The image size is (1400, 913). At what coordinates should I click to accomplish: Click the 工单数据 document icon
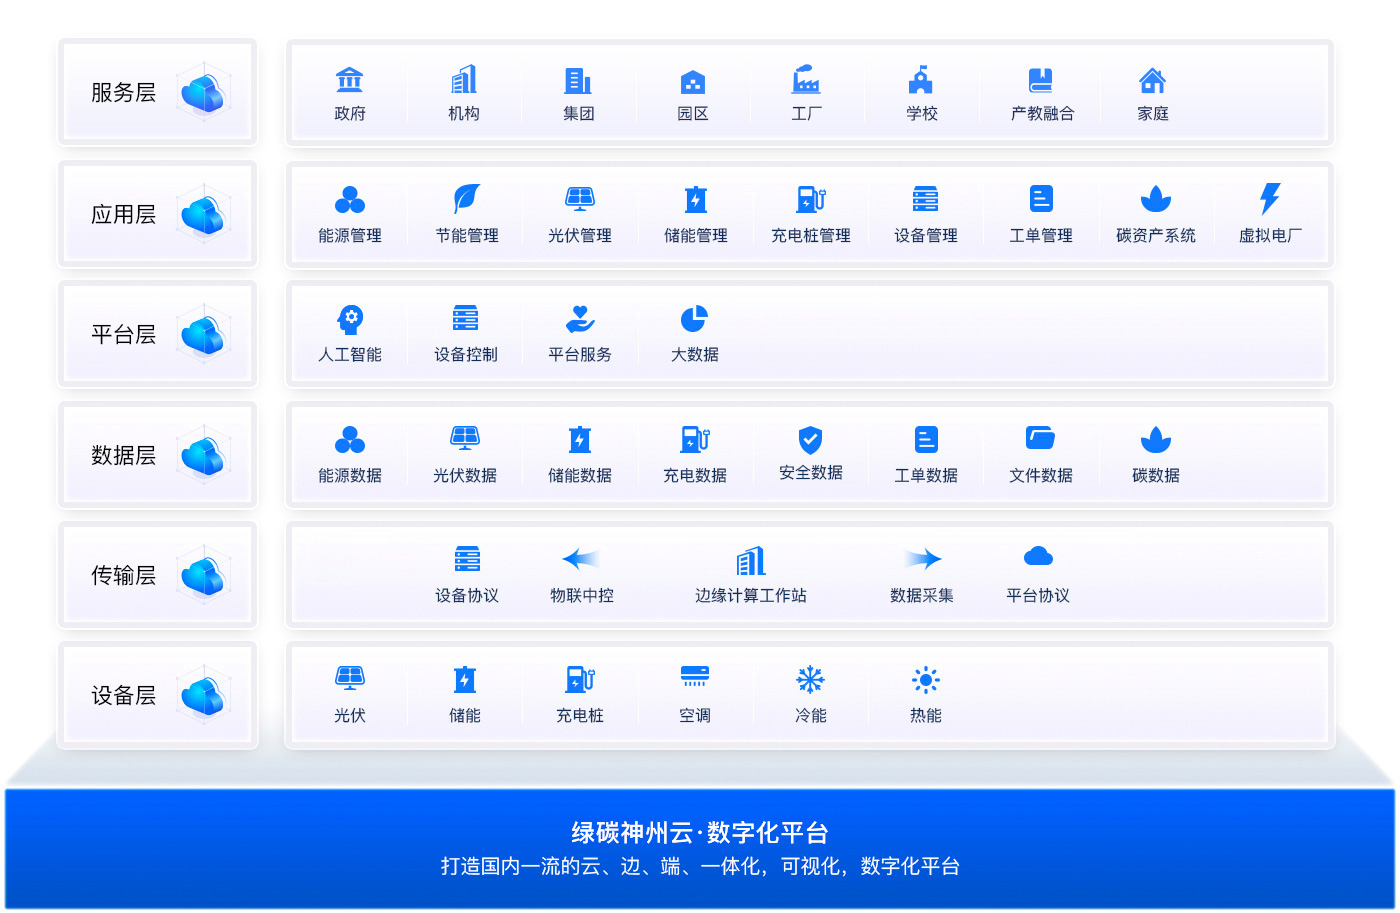click(926, 440)
